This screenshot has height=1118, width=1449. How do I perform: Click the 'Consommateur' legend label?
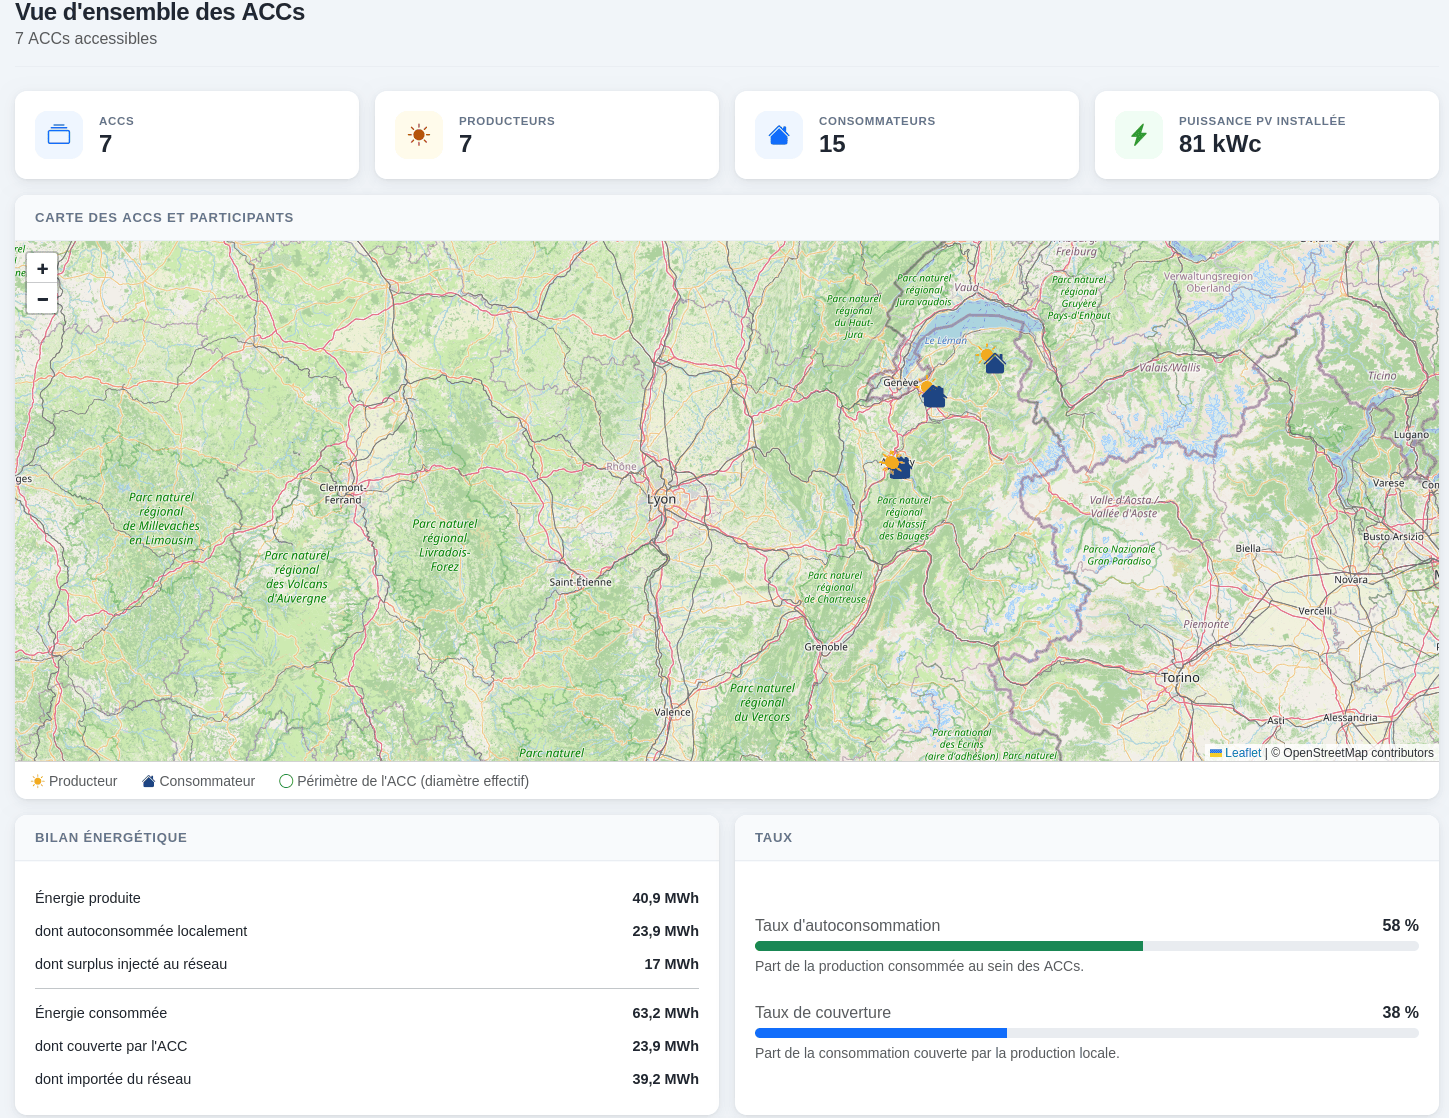coord(207,781)
